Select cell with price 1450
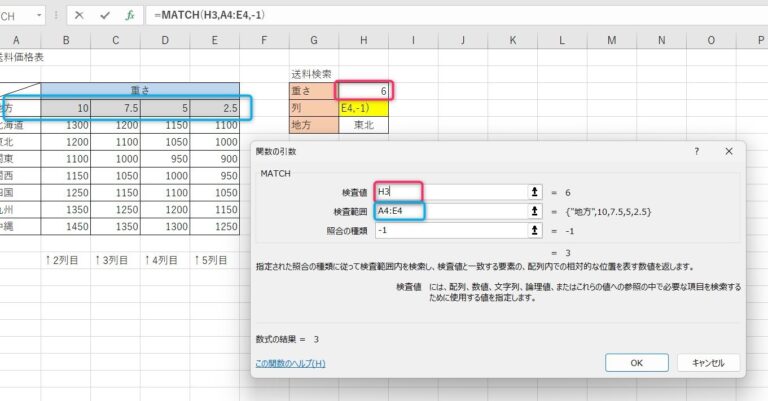The height and width of the screenshot is (401, 768). (66, 227)
